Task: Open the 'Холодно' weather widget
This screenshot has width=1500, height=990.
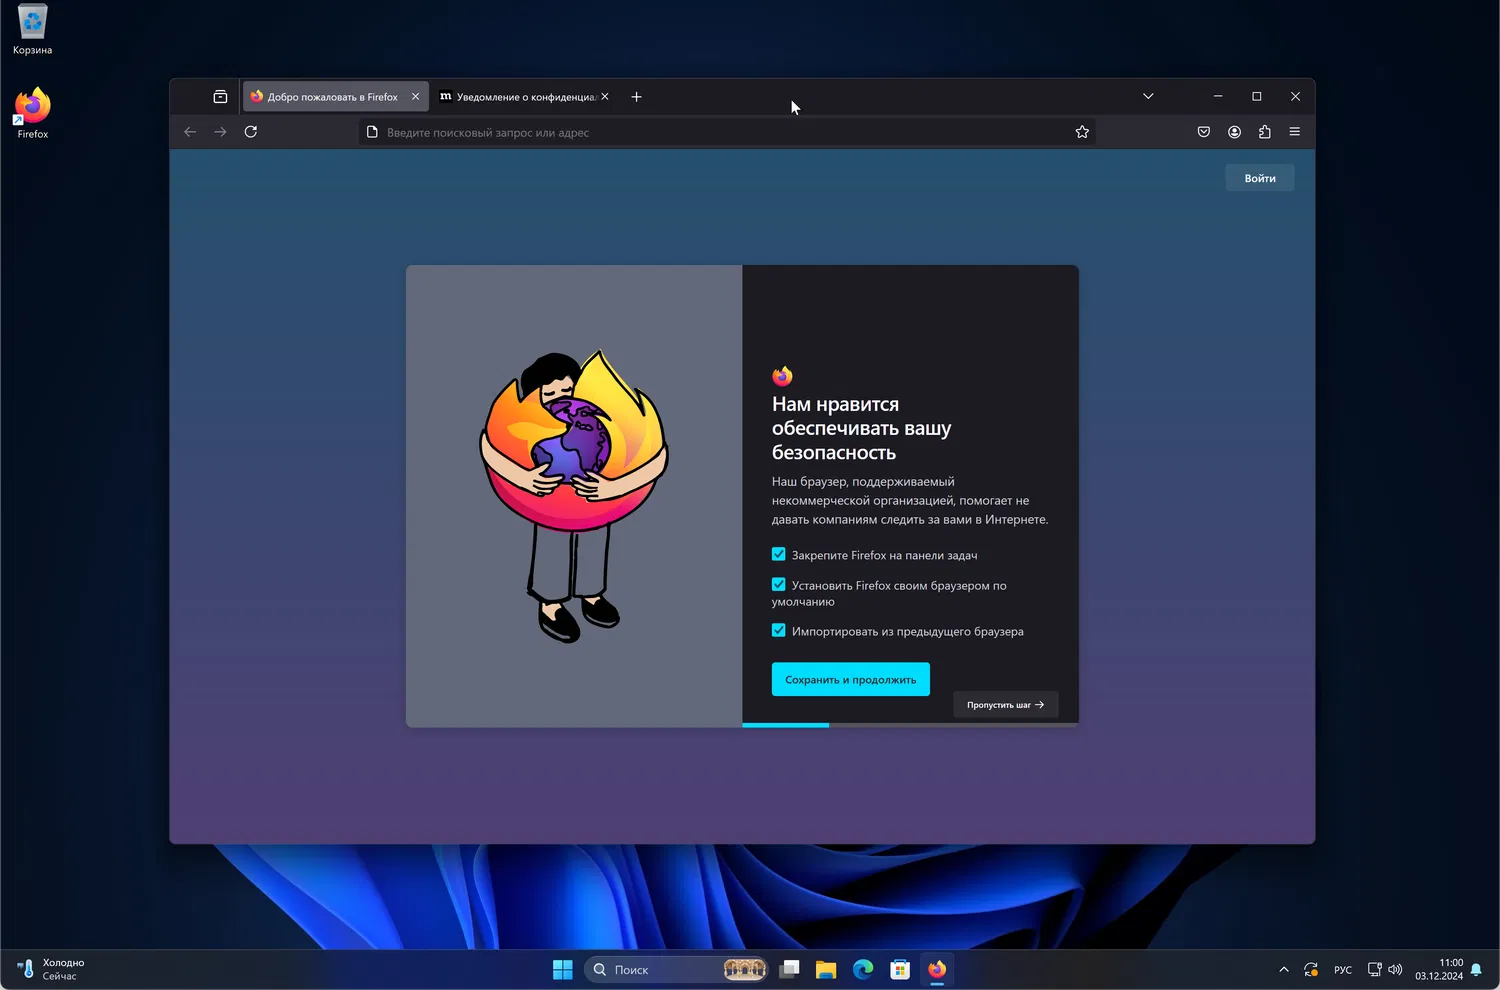Action: (52, 969)
